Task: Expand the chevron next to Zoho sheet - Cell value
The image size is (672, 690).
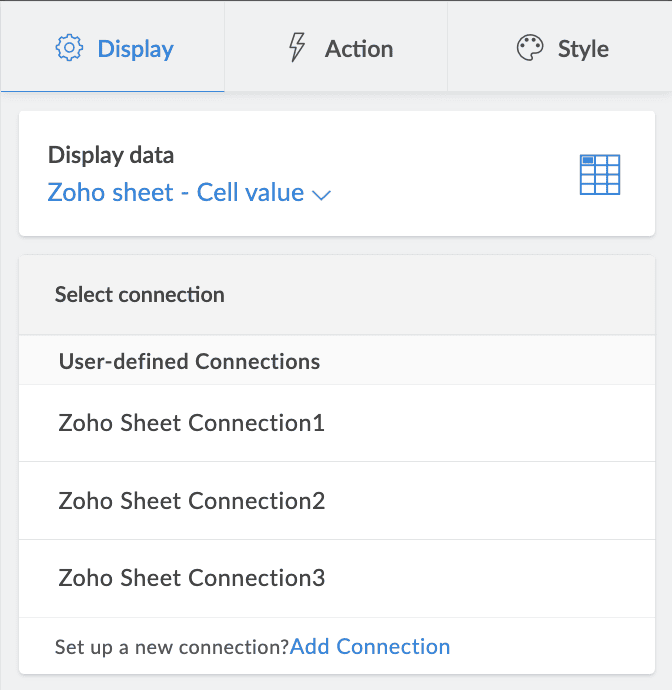Action: tap(322, 195)
